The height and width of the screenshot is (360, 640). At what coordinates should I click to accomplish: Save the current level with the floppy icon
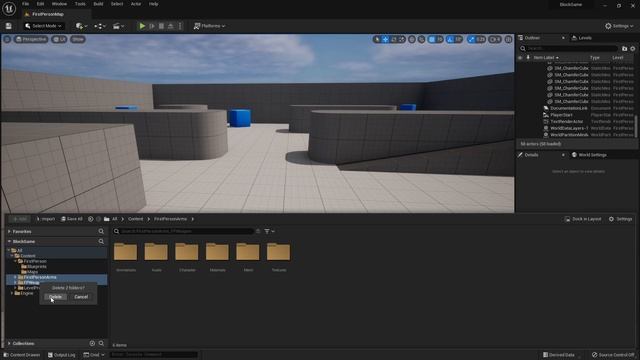click(x=9, y=26)
